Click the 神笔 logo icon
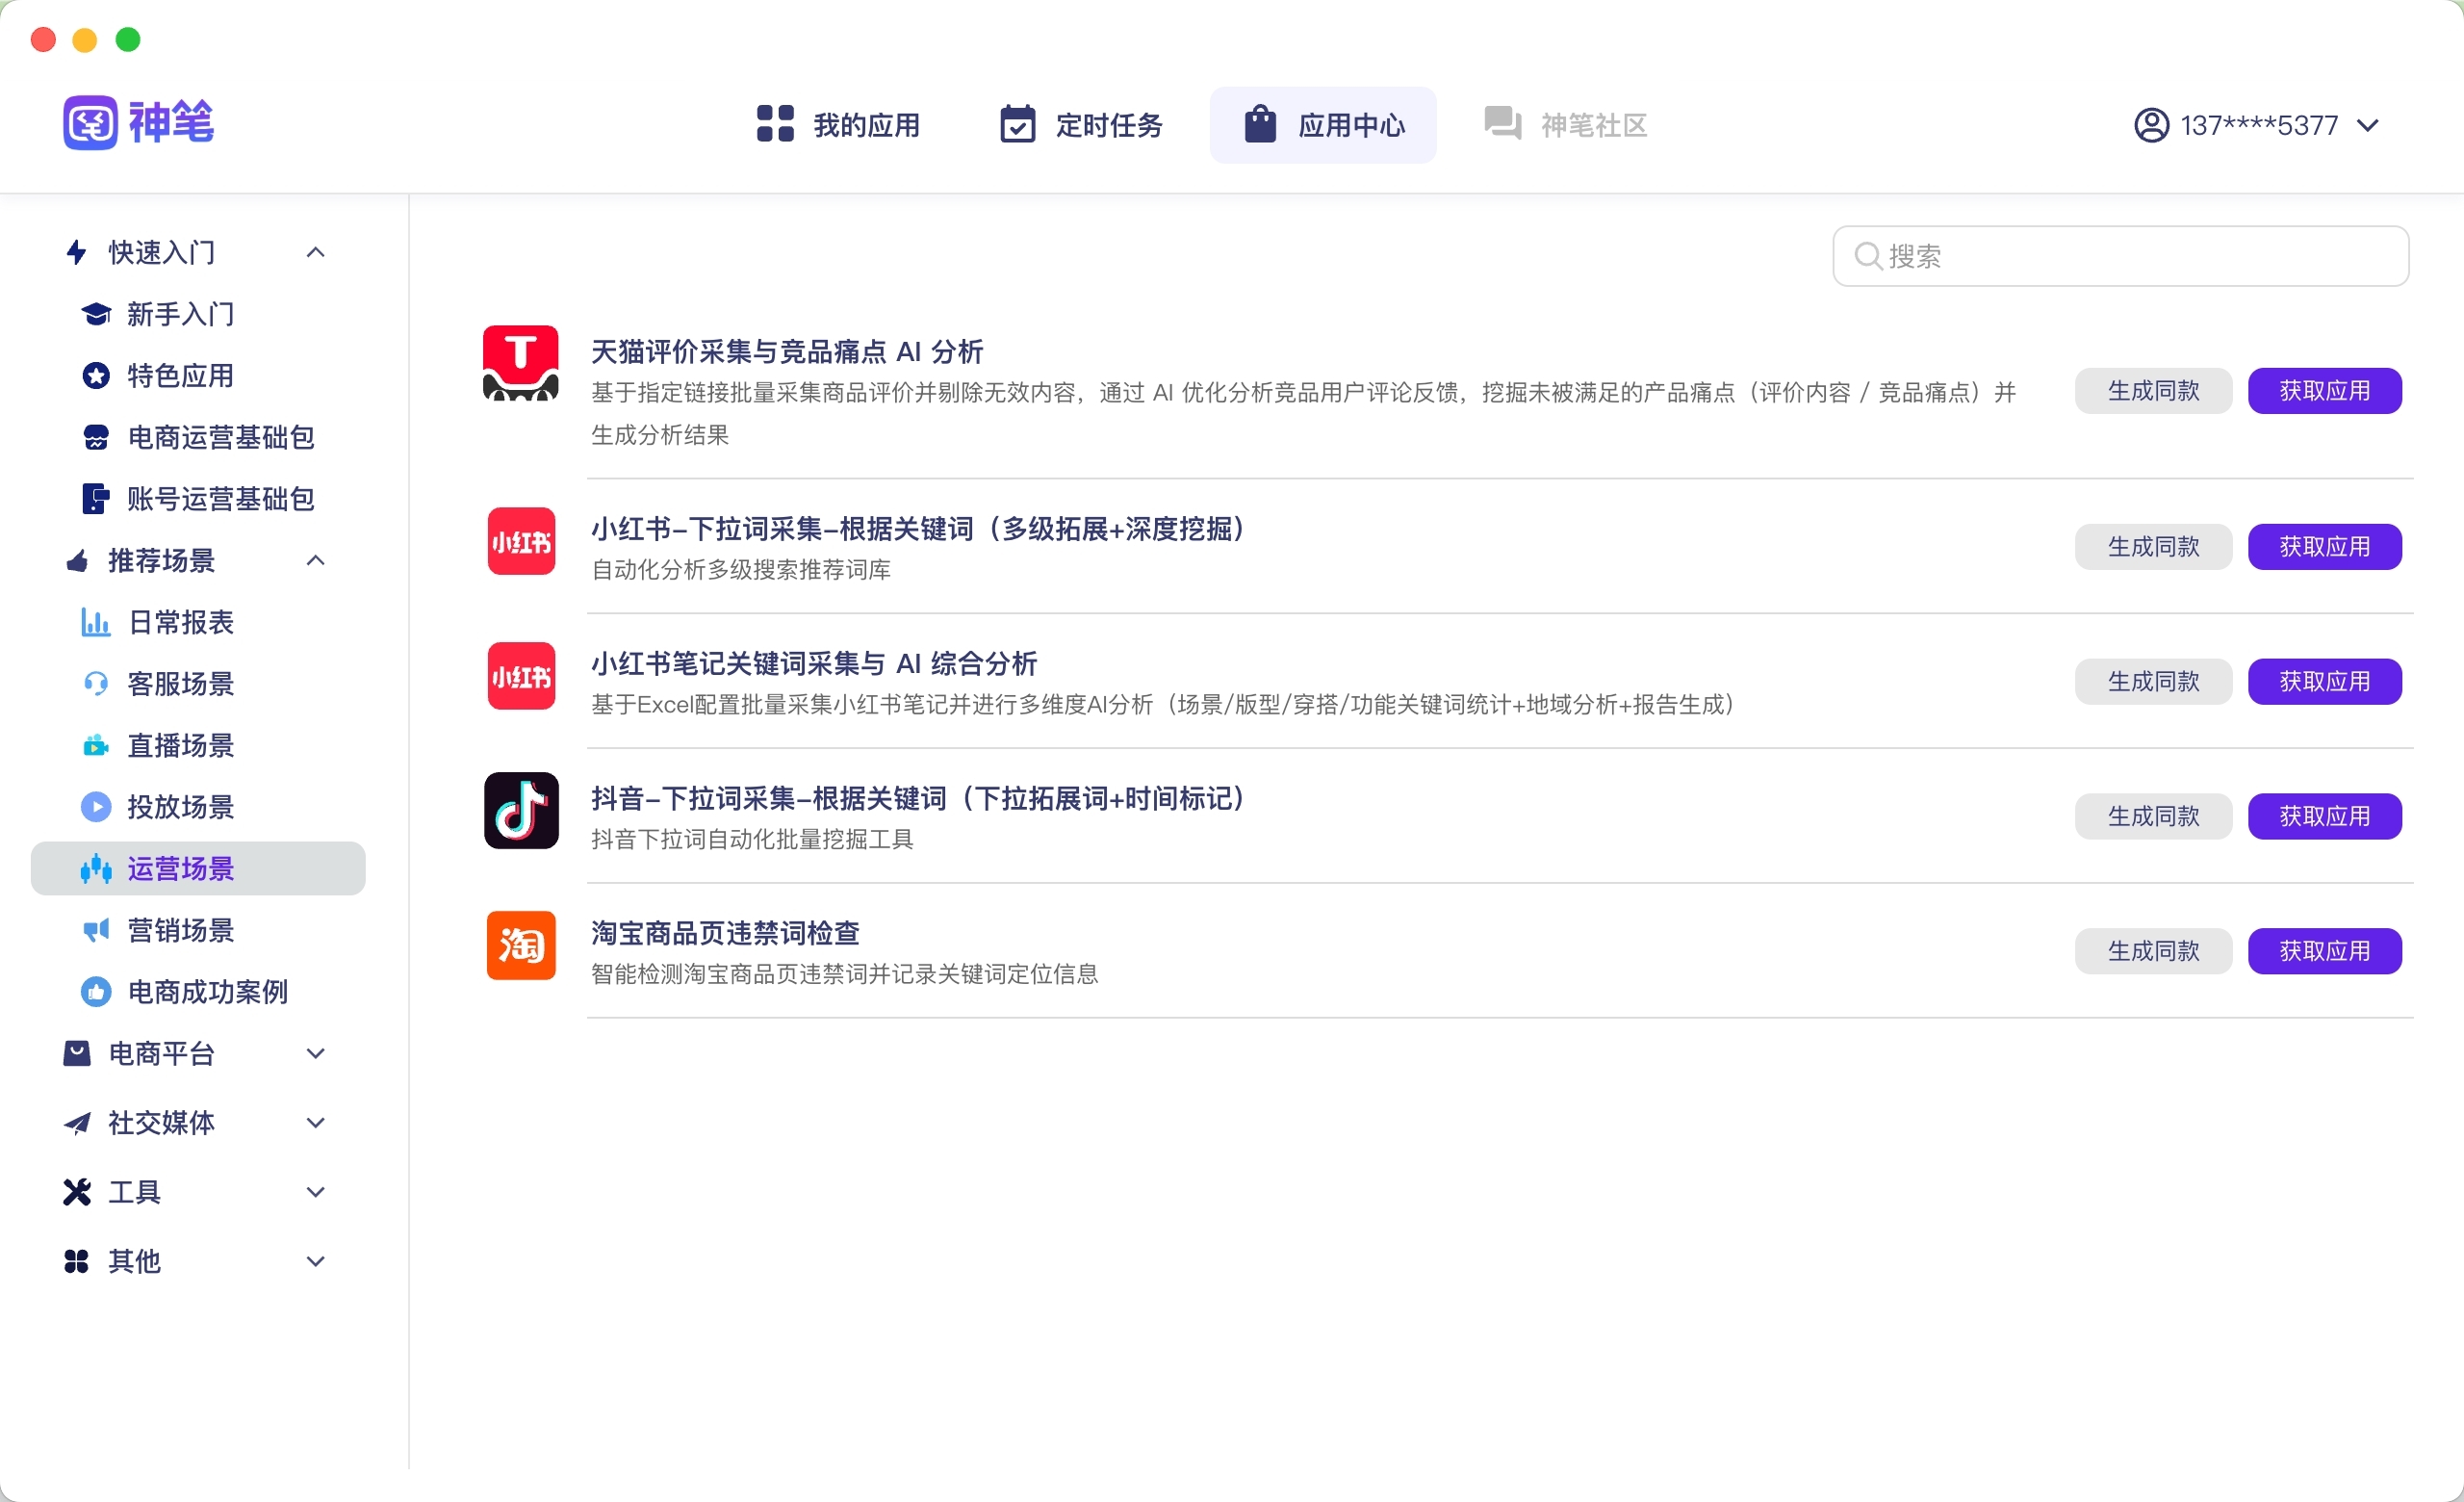Screen dimensions: 2464x1502 coord(91,123)
